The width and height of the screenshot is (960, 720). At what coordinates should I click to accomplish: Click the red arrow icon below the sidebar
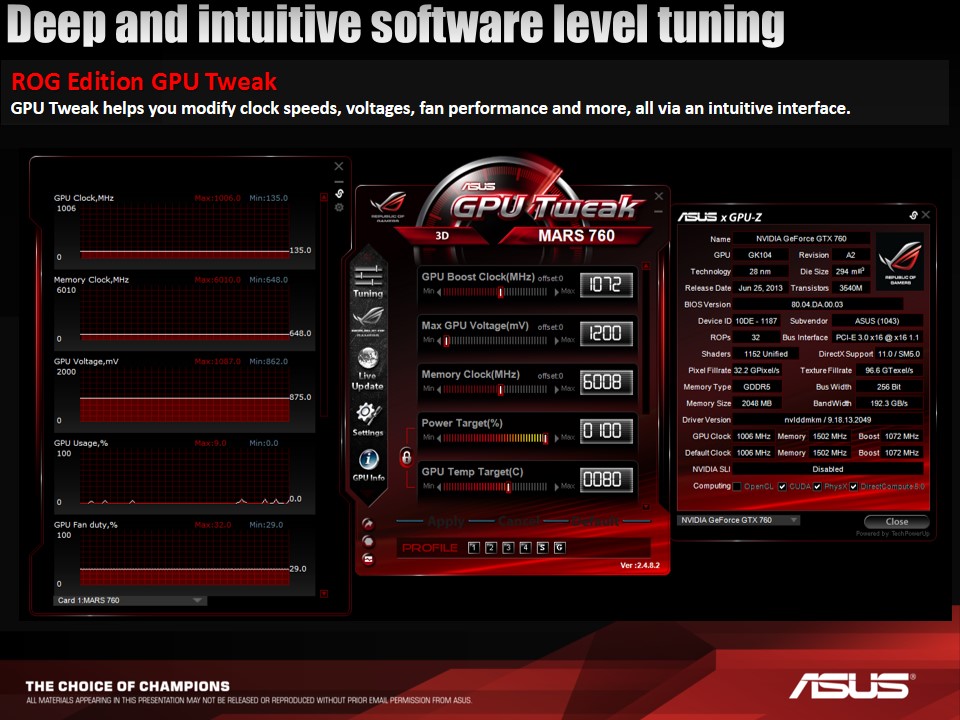click(367, 523)
